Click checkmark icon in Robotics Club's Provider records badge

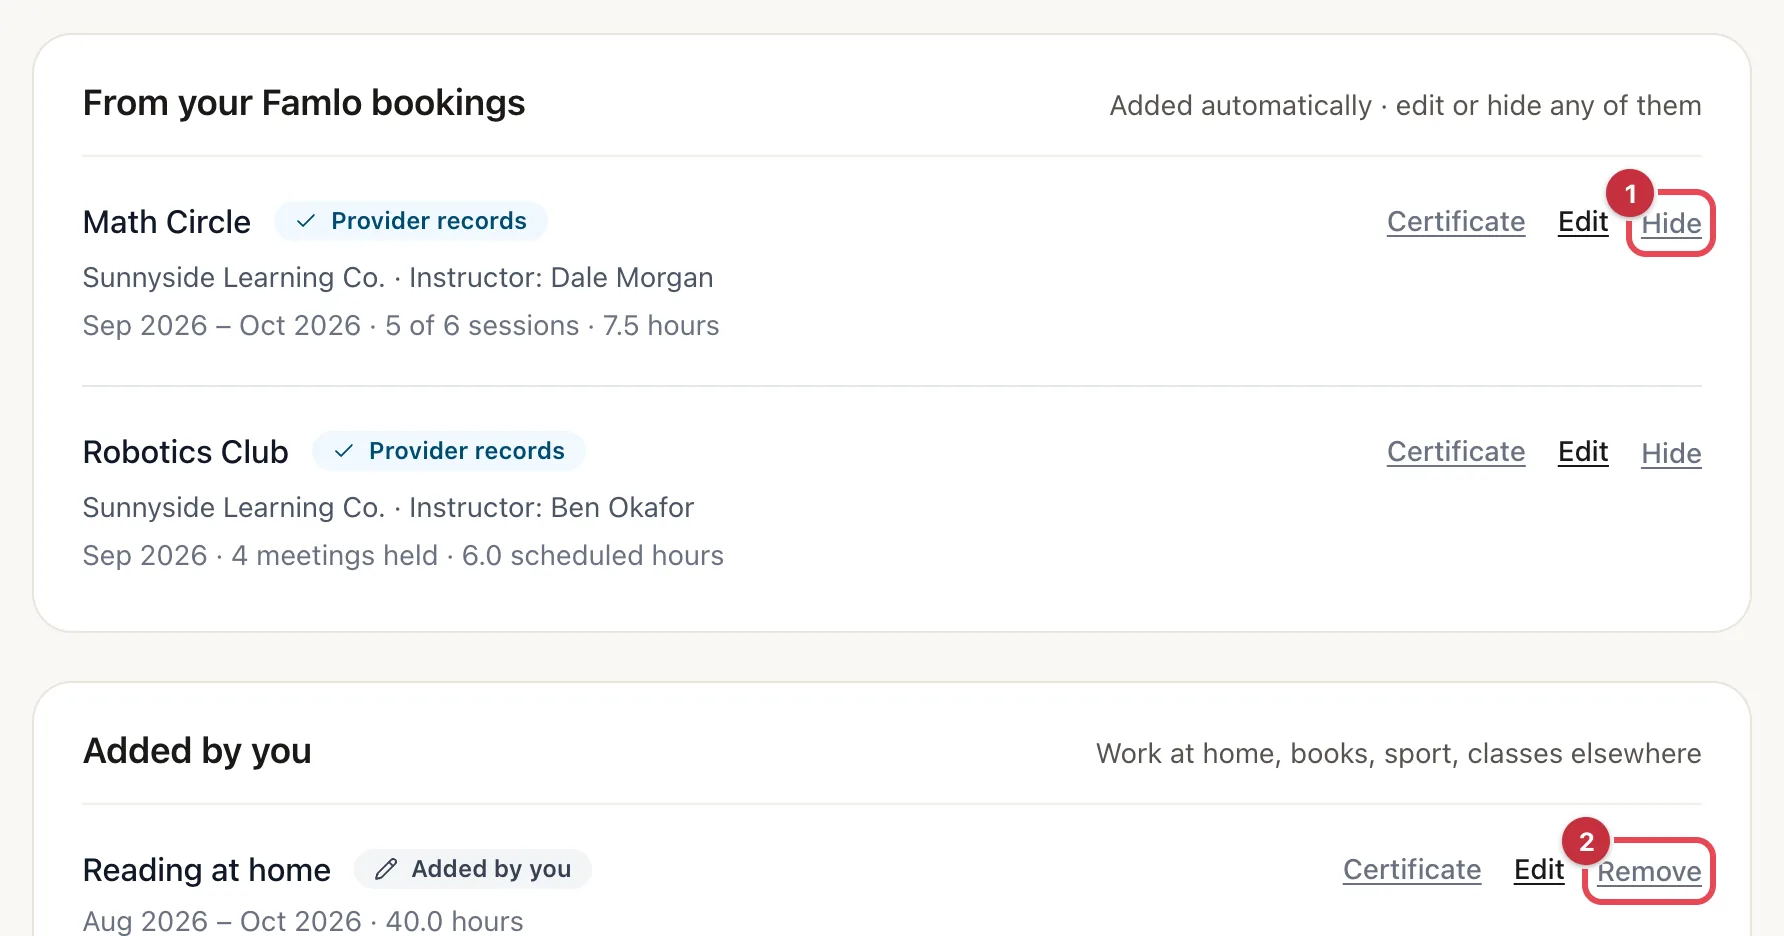point(344,451)
